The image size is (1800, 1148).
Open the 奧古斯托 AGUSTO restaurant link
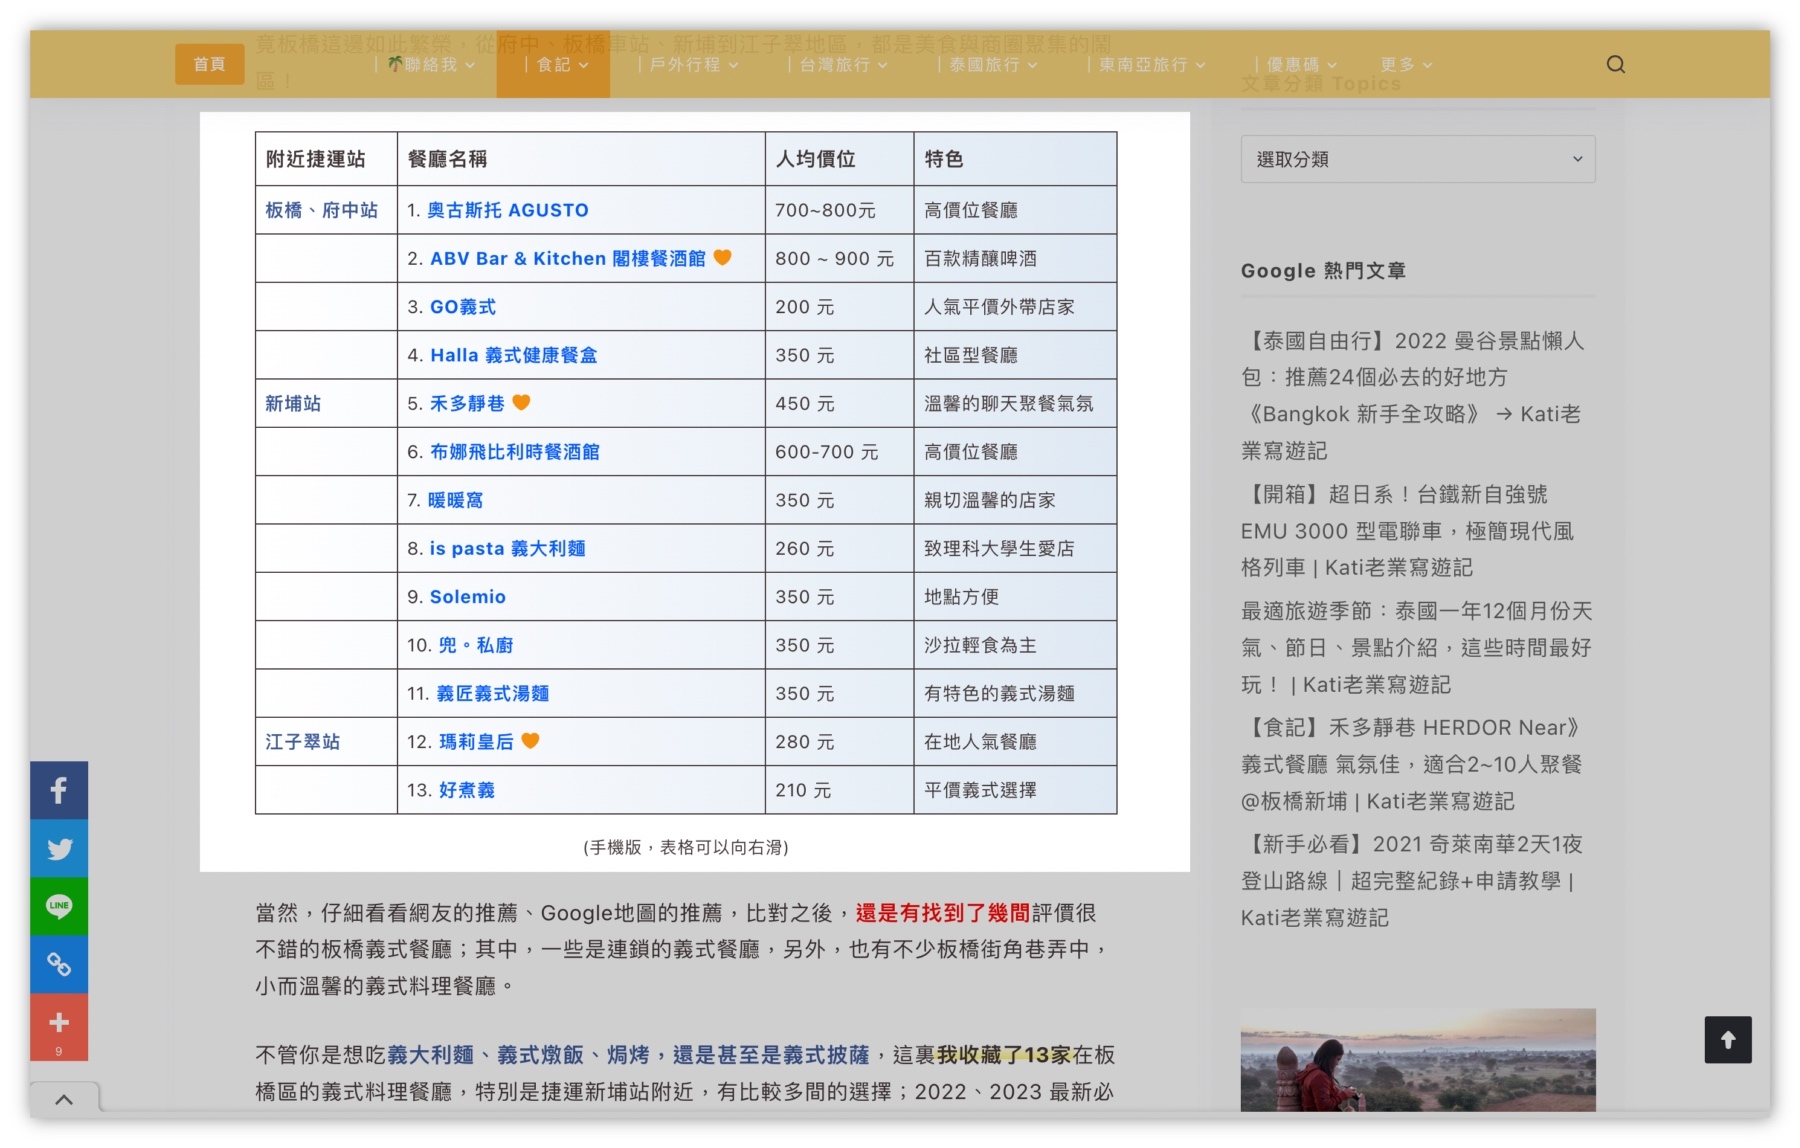tap(507, 210)
